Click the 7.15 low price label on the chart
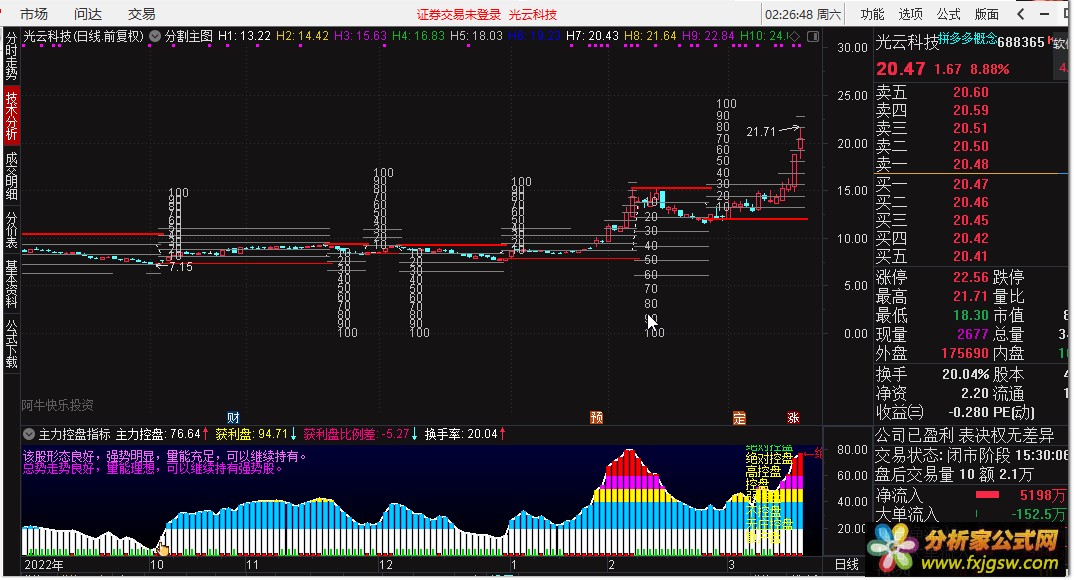 tap(180, 267)
